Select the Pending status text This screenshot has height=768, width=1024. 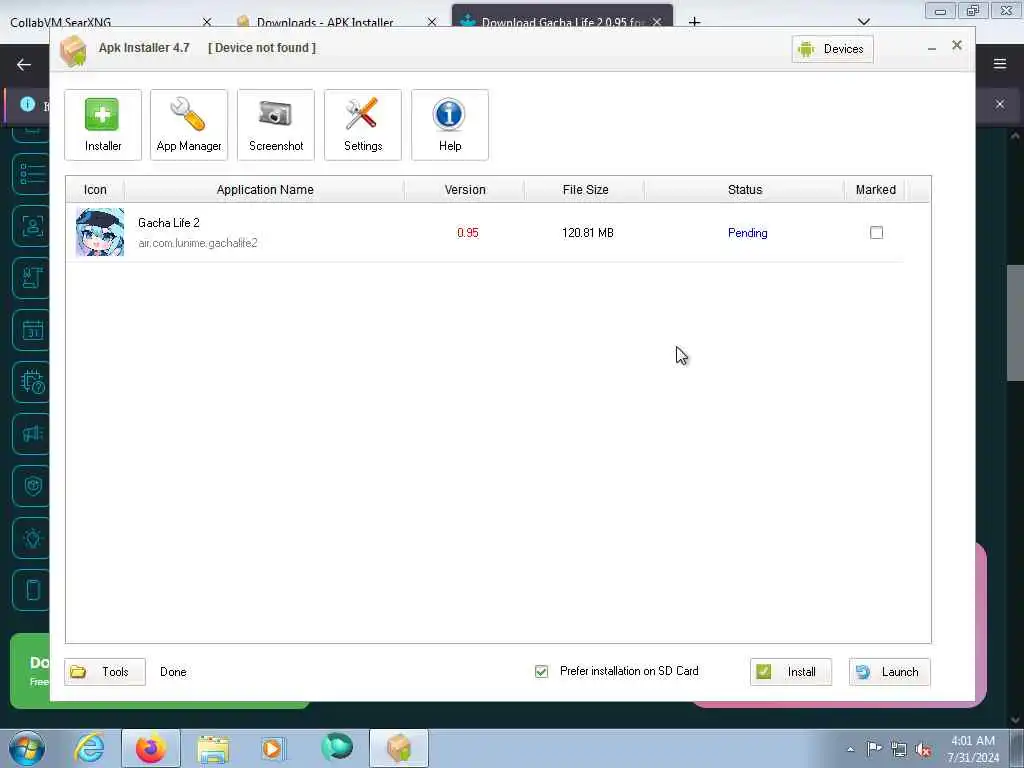tap(747, 232)
